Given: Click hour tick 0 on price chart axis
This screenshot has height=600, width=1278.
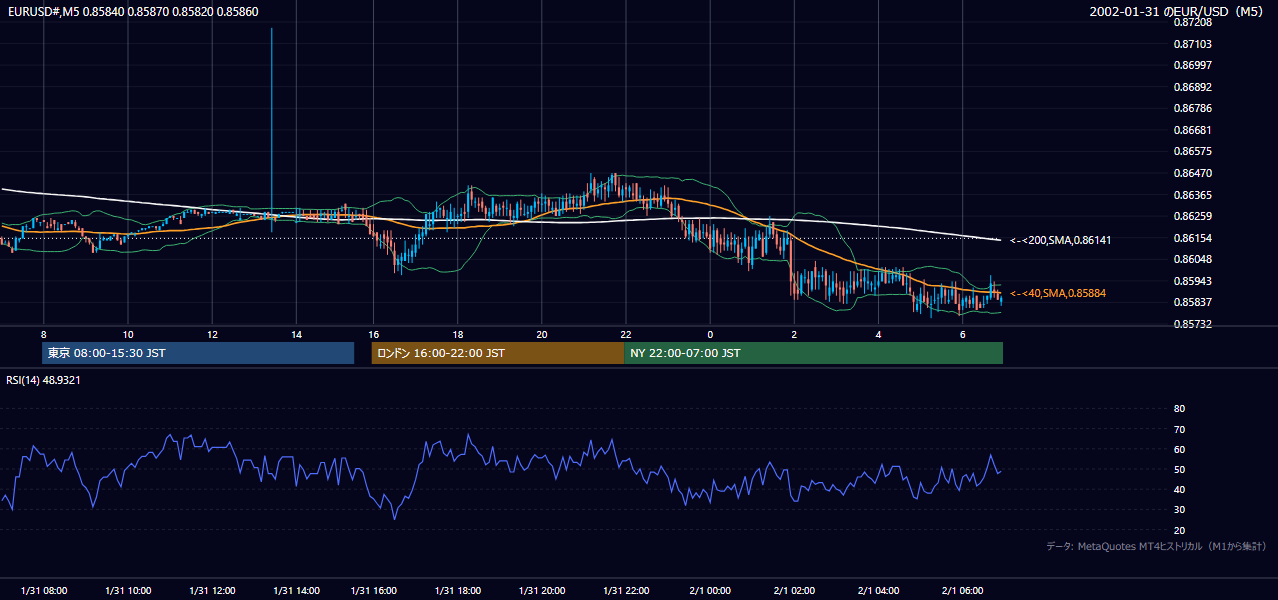Looking at the screenshot, I should [710, 334].
